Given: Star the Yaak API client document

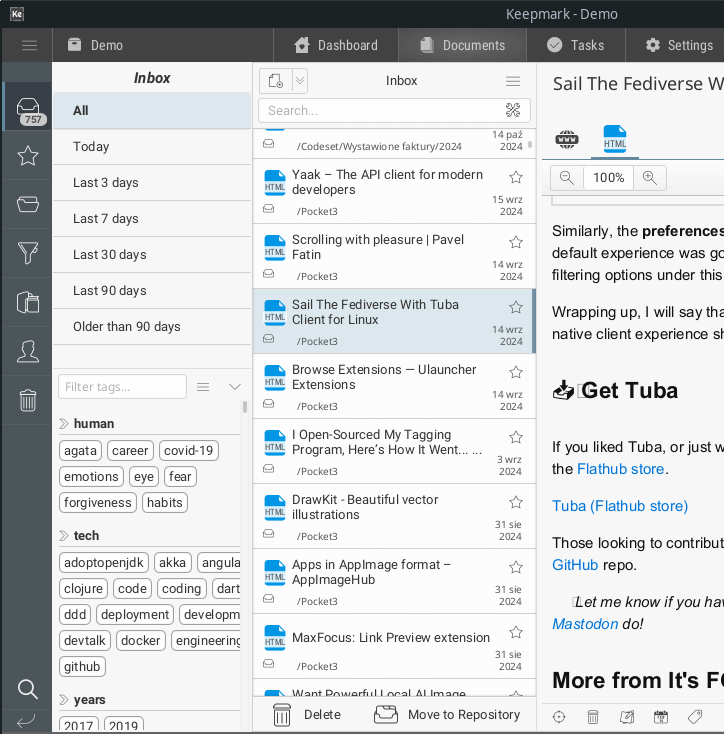Looking at the screenshot, I should coord(516,177).
